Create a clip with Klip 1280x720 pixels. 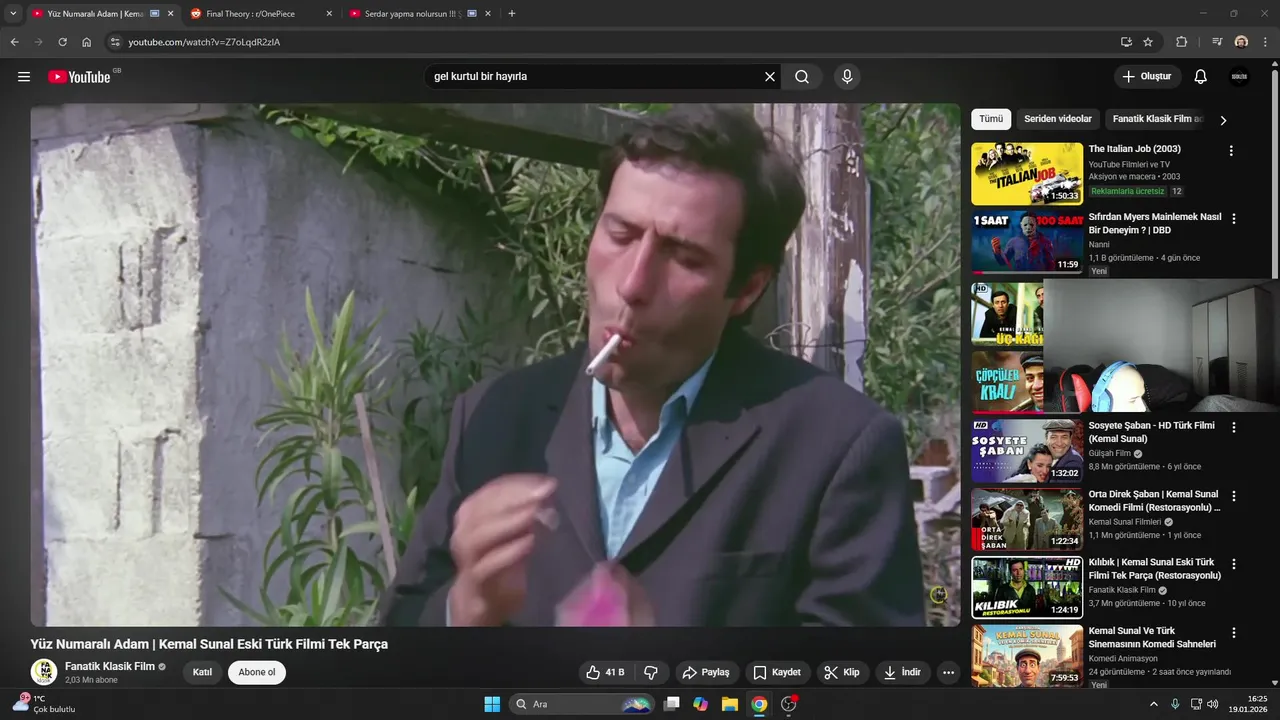(x=842, y=672)
